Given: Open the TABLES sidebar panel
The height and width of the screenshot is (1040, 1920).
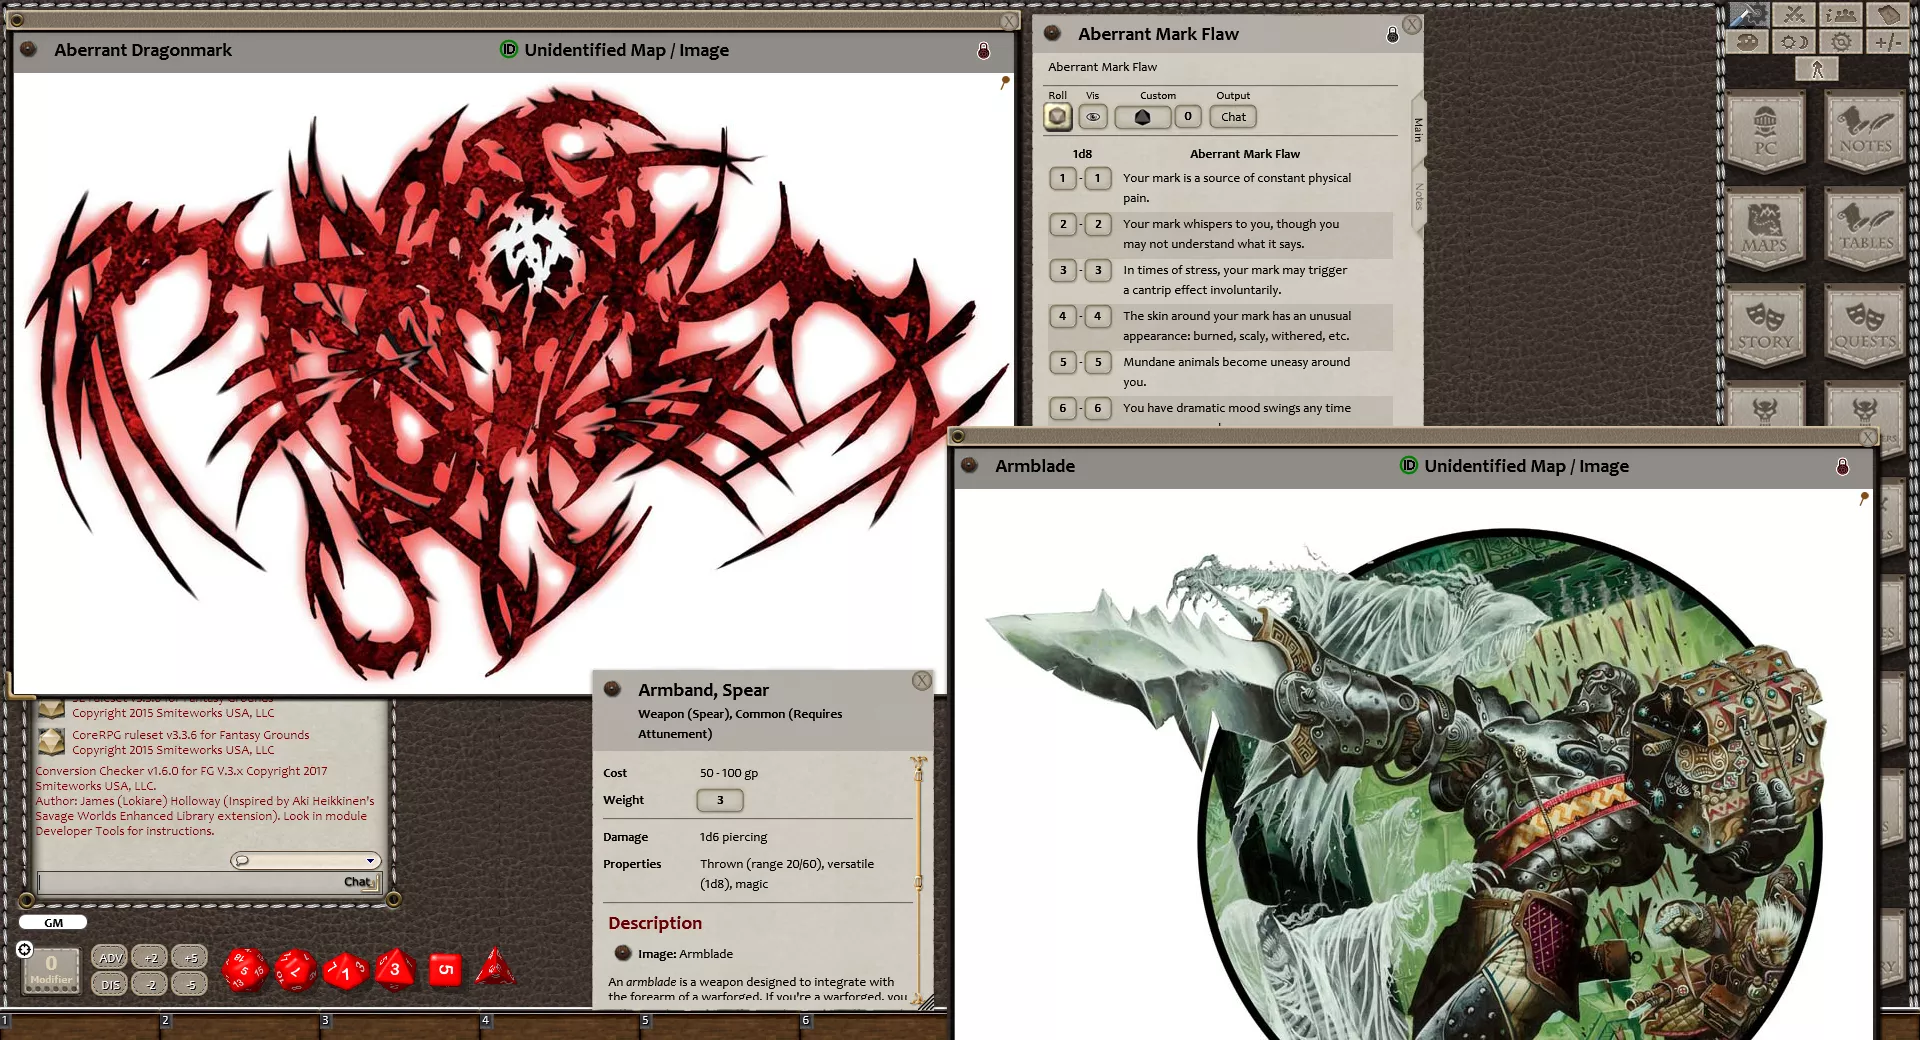Looking at the screenshot, I should point(1865,229).
